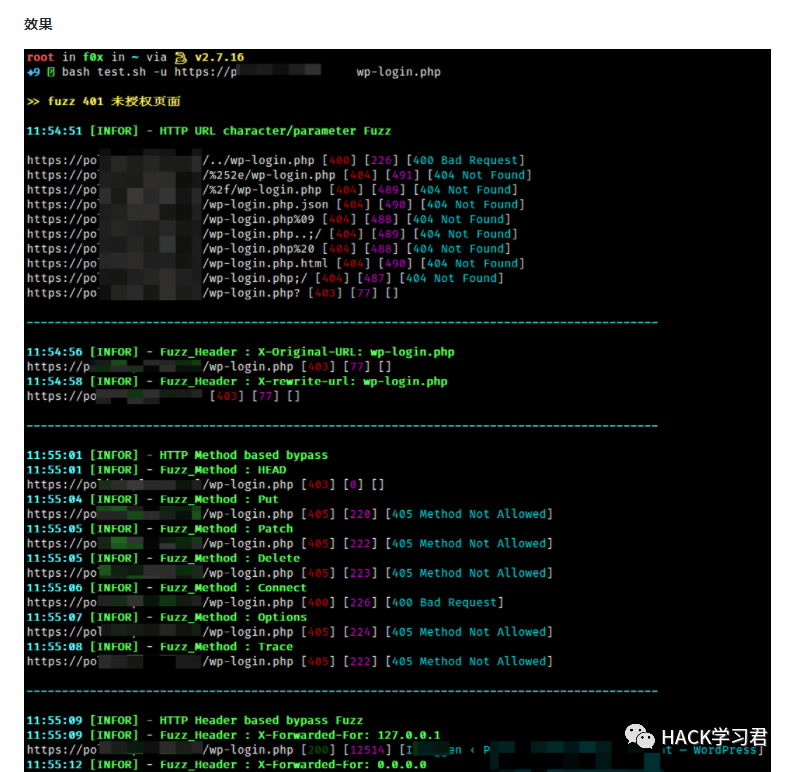Click the Fuzz_Method : Put line

(153, 499)
